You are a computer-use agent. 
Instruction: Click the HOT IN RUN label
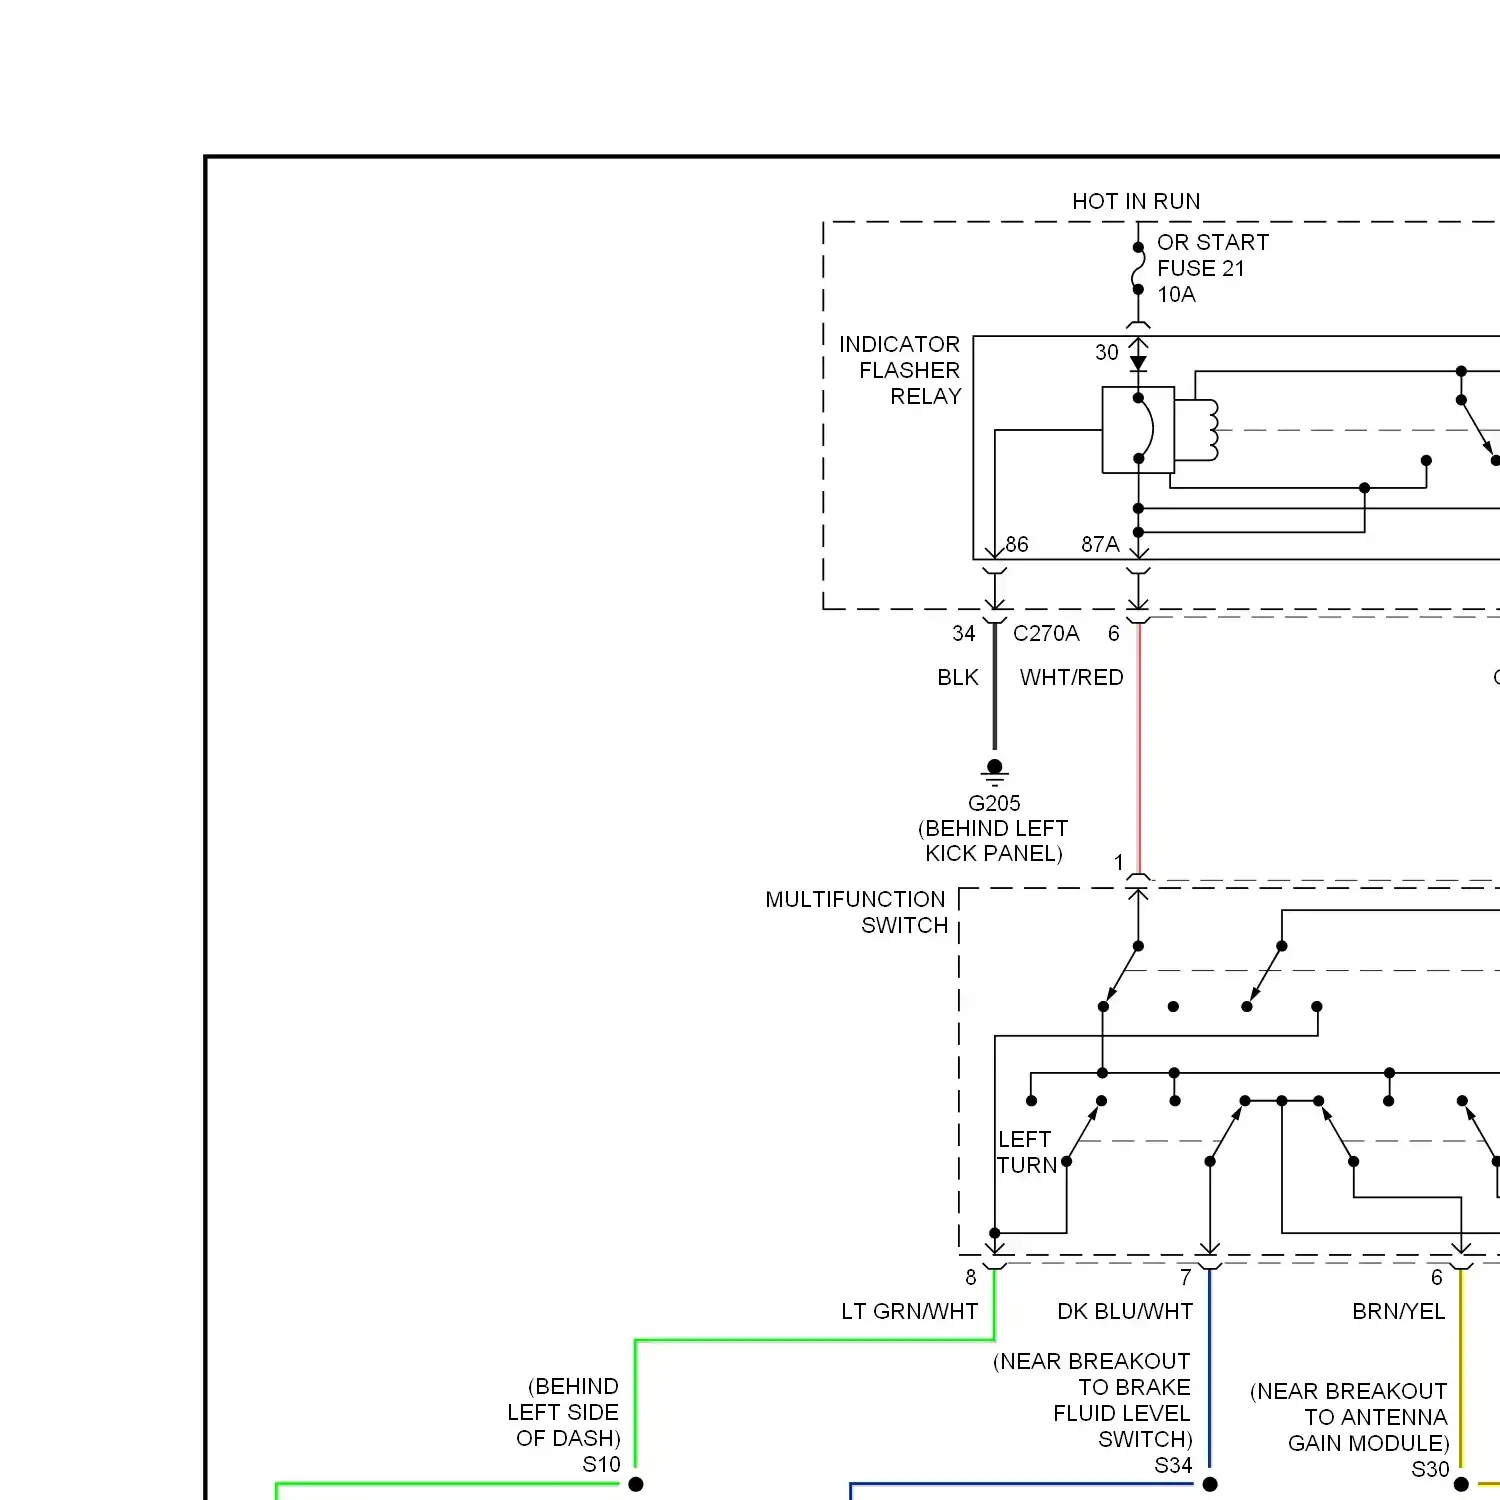click(1136, 201)
